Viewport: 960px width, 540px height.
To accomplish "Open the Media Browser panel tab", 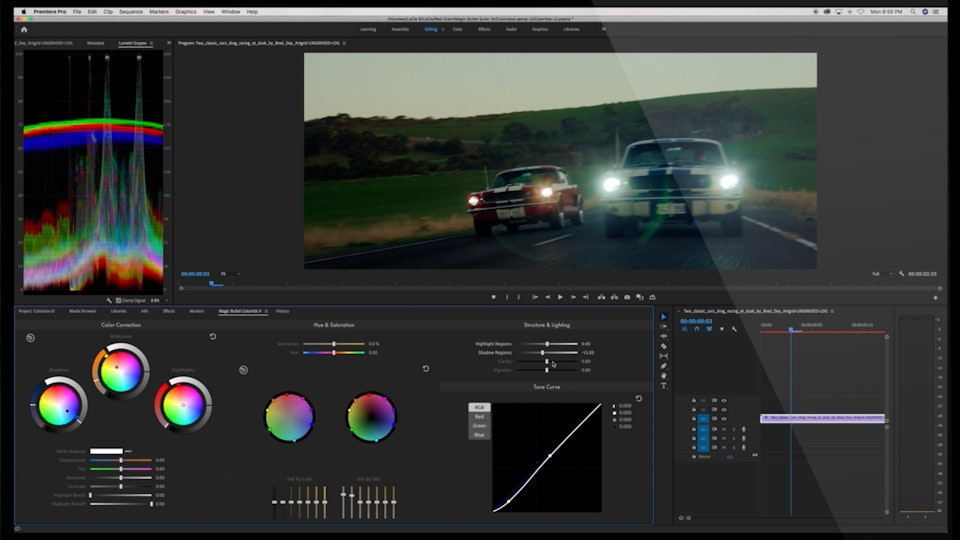I will [83, 311].
